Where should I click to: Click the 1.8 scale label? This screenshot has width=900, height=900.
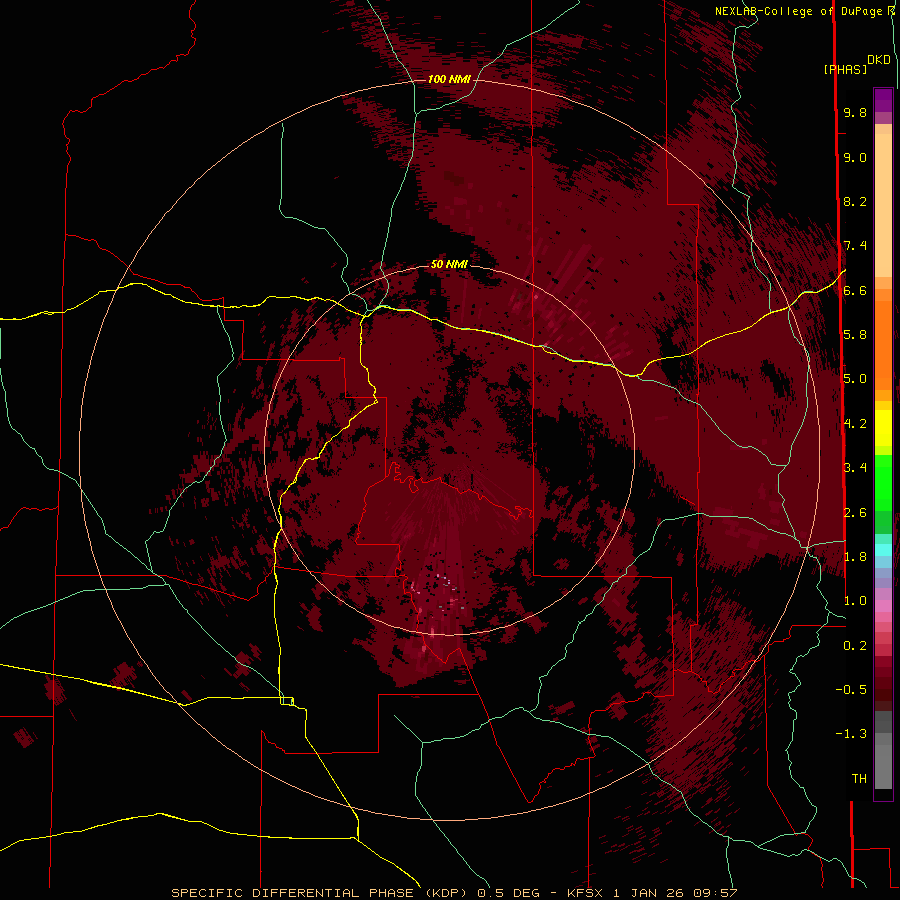[855, 557]
